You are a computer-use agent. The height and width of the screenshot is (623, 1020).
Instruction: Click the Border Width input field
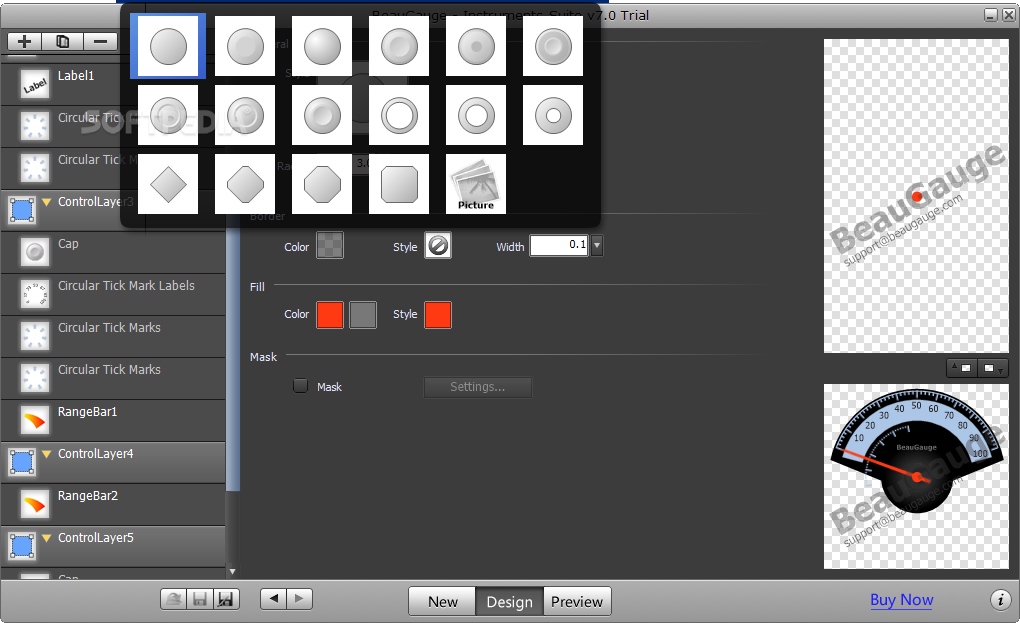tap(559, 245)
